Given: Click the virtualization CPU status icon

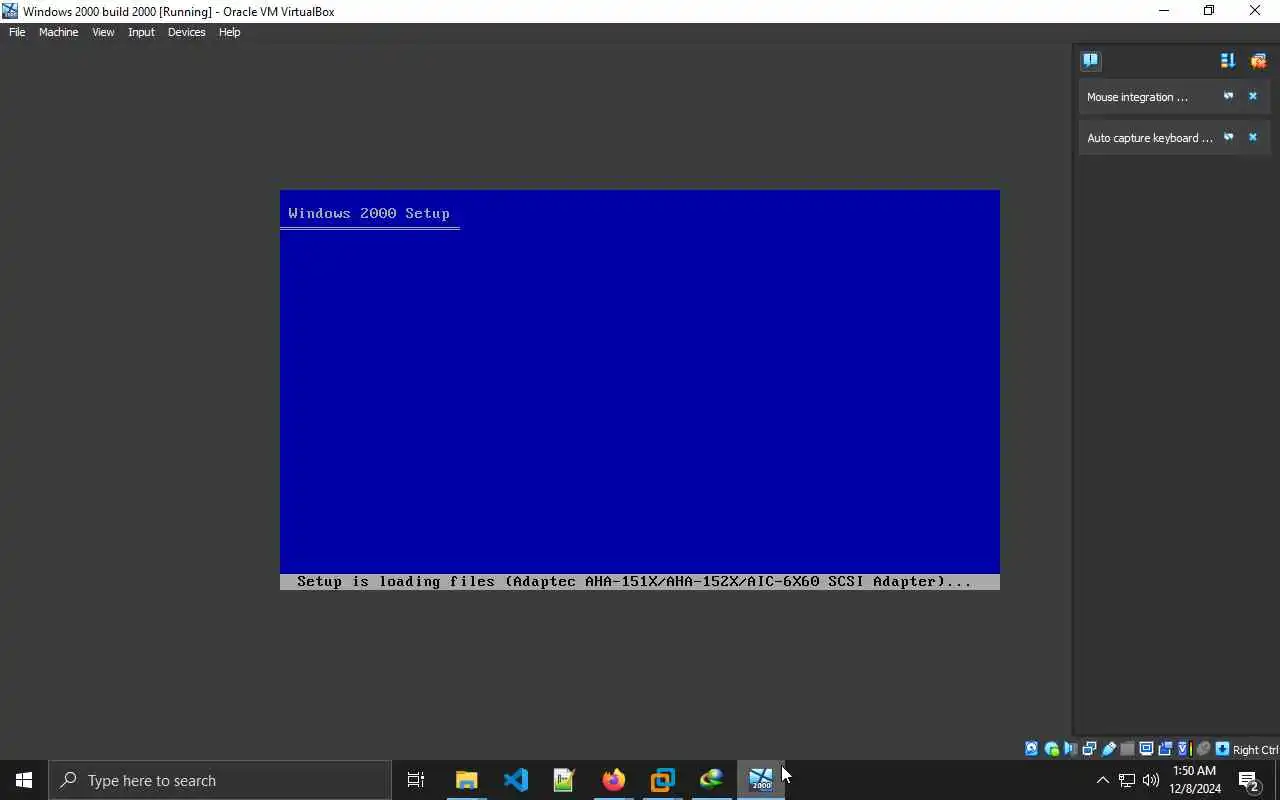Looking at the screenshot, I should point(1184,749).
